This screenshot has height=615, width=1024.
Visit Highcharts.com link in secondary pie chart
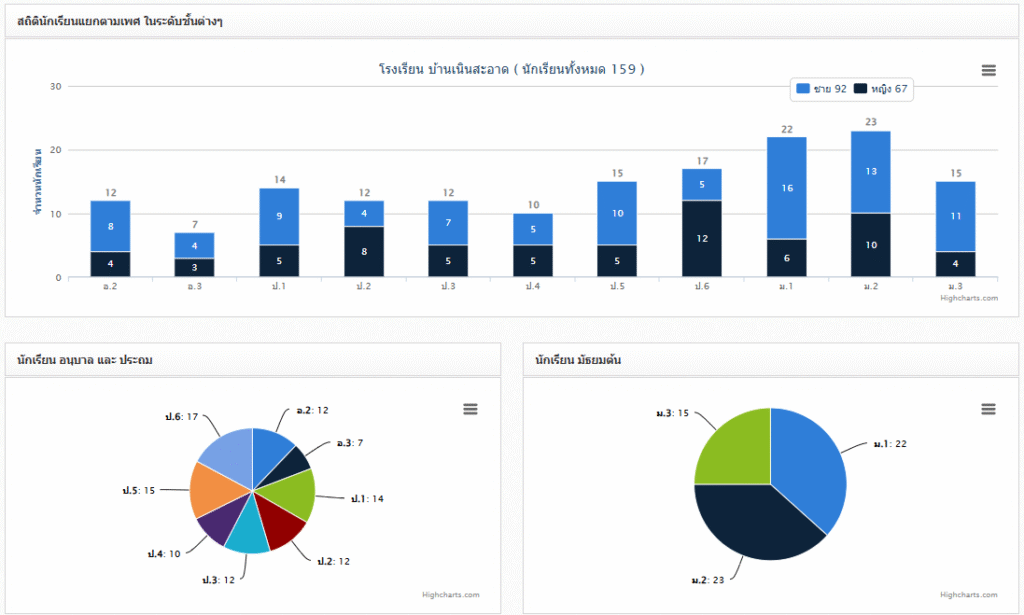click(968, 595)
